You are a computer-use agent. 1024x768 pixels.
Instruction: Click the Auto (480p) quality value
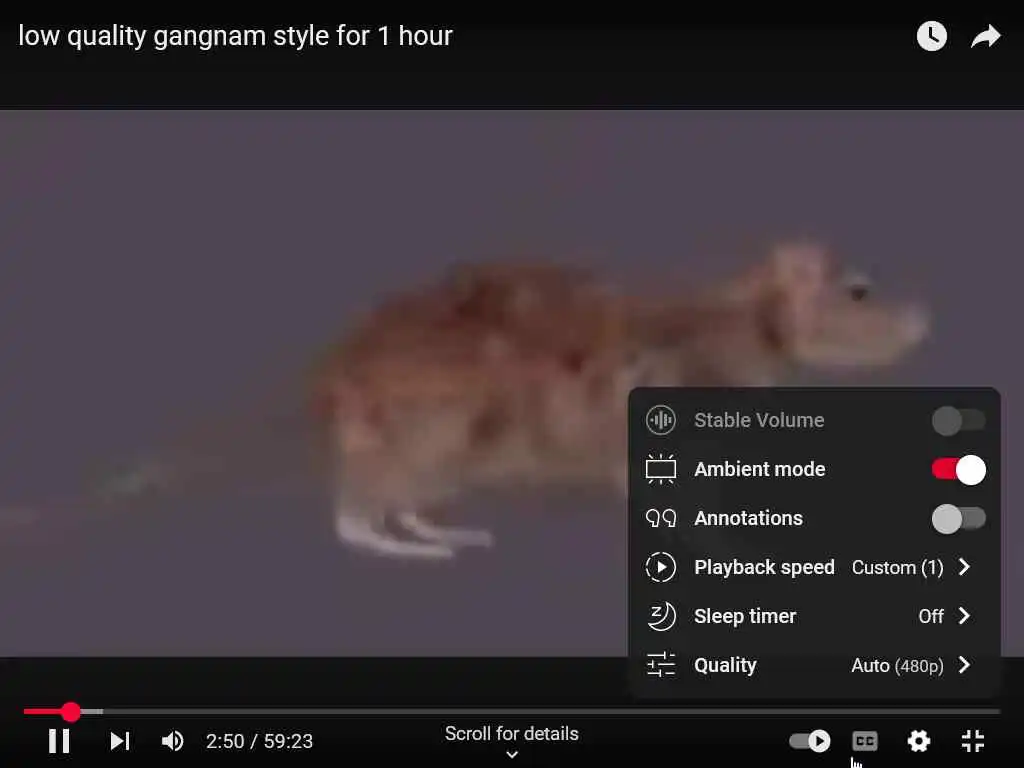[897, 665]
